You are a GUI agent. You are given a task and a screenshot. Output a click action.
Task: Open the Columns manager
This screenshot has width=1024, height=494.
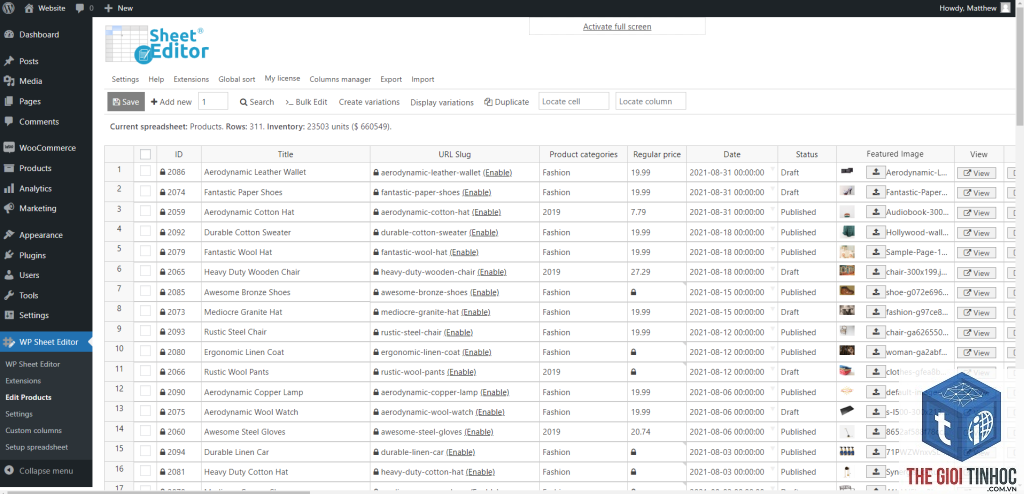pos(340,79)
